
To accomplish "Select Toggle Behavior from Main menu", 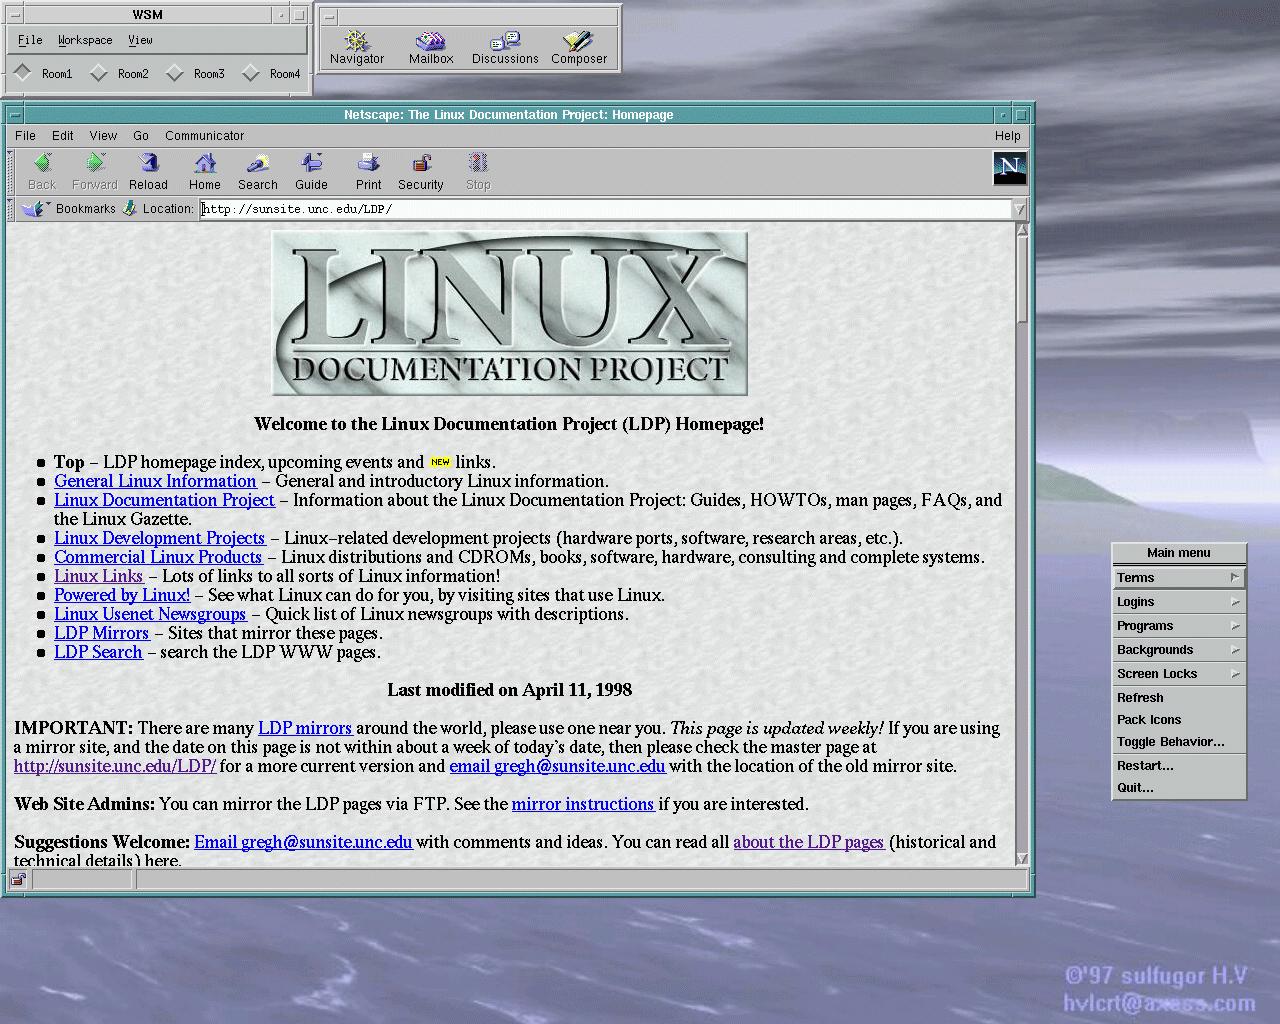I will coord(1179,741).
